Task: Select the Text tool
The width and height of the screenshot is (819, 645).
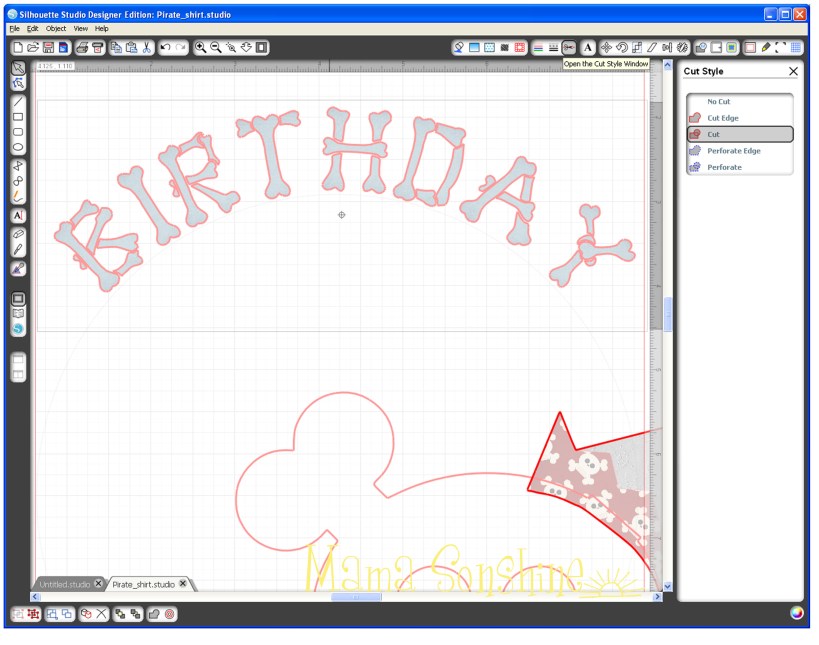Action: (18, 215)
